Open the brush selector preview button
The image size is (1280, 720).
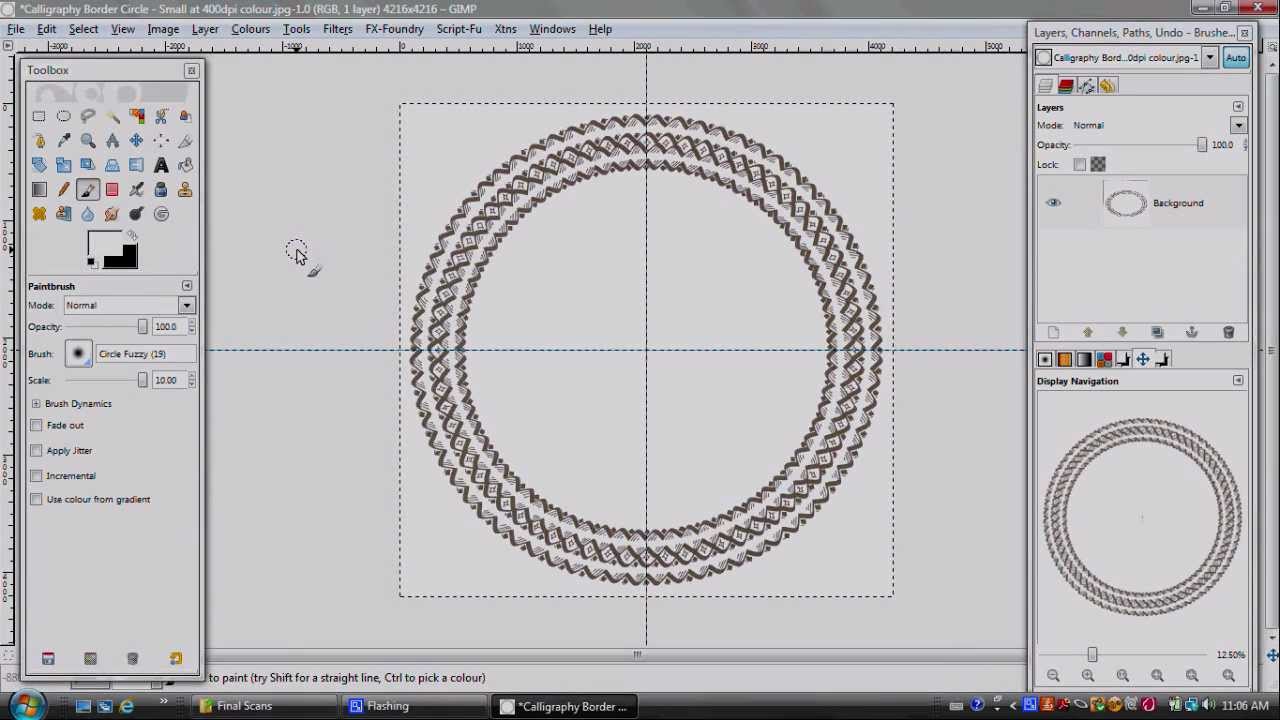(78, 354)
